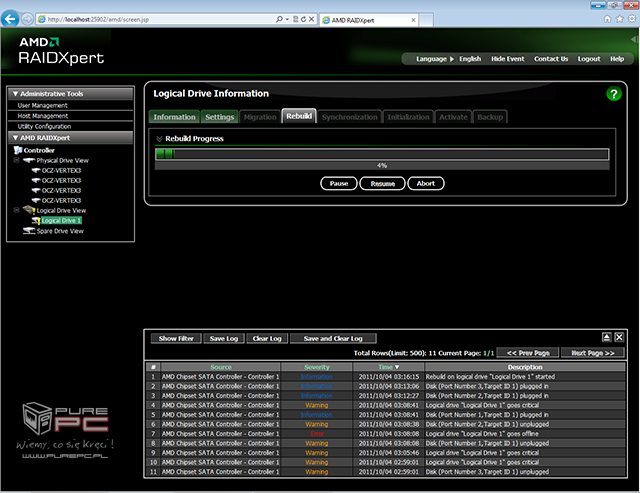Click the address bar search magnifier icon
The width and height of the screenshot is (640, 493).
tap(279, 19)
